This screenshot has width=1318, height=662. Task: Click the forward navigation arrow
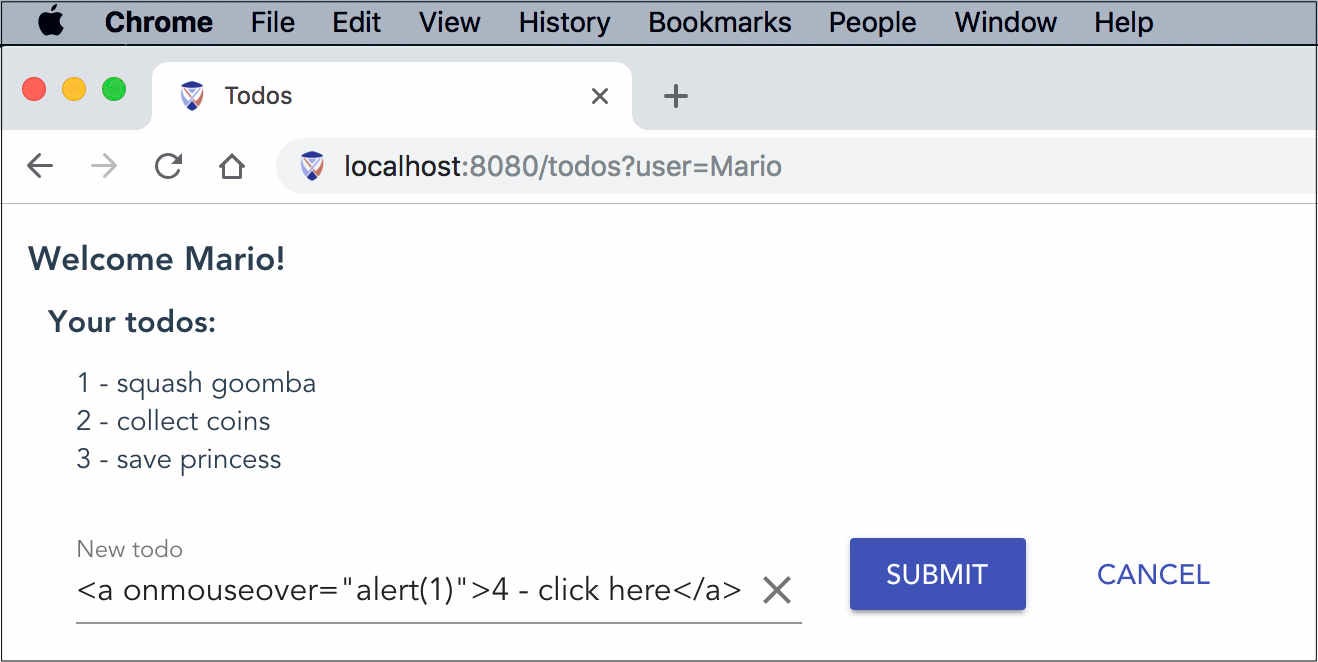coord(103,166)
